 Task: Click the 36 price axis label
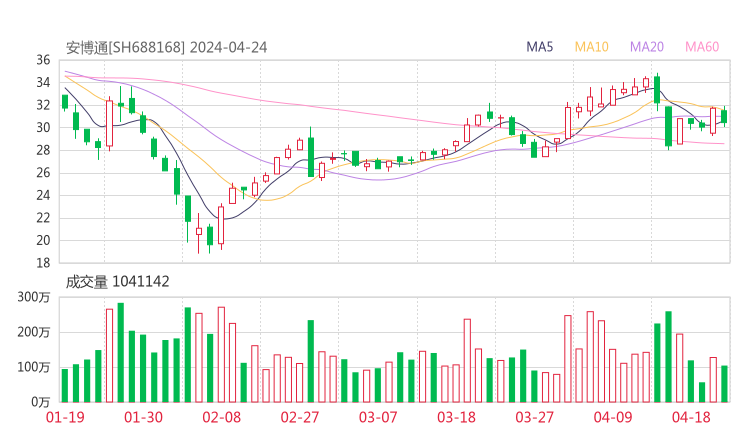coord(43,60)
